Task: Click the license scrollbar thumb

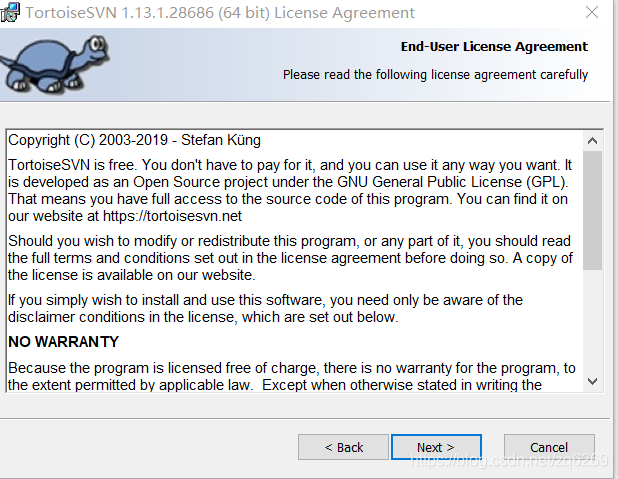Action: coord(592,210)
